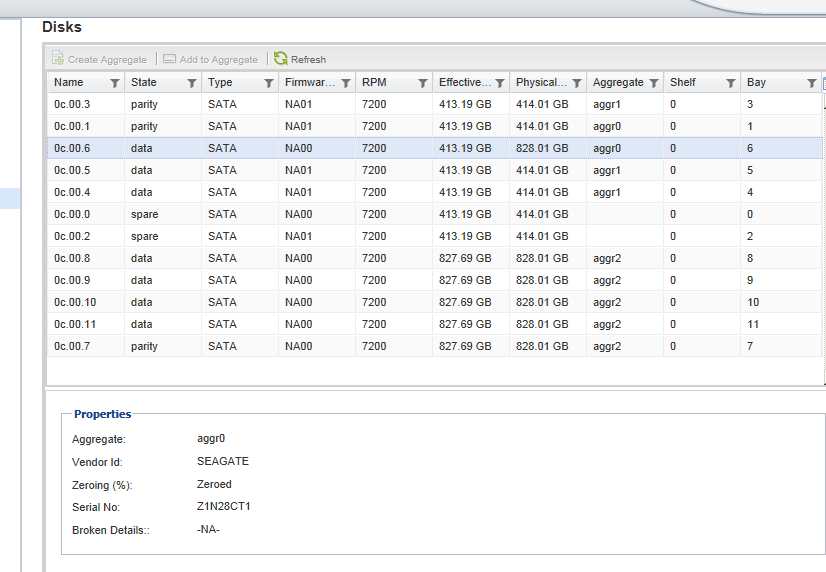The image size is (826, 572).
Task: Click 828.01 GB physical size of 0c.00.6
Action: pyautogui.click(x=542, y=148)
